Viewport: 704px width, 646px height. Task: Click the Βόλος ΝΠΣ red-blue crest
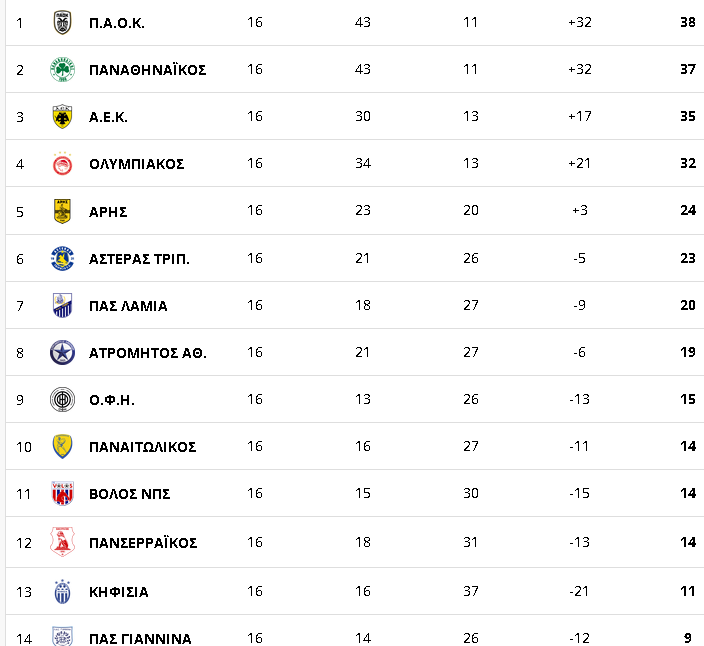62,493
